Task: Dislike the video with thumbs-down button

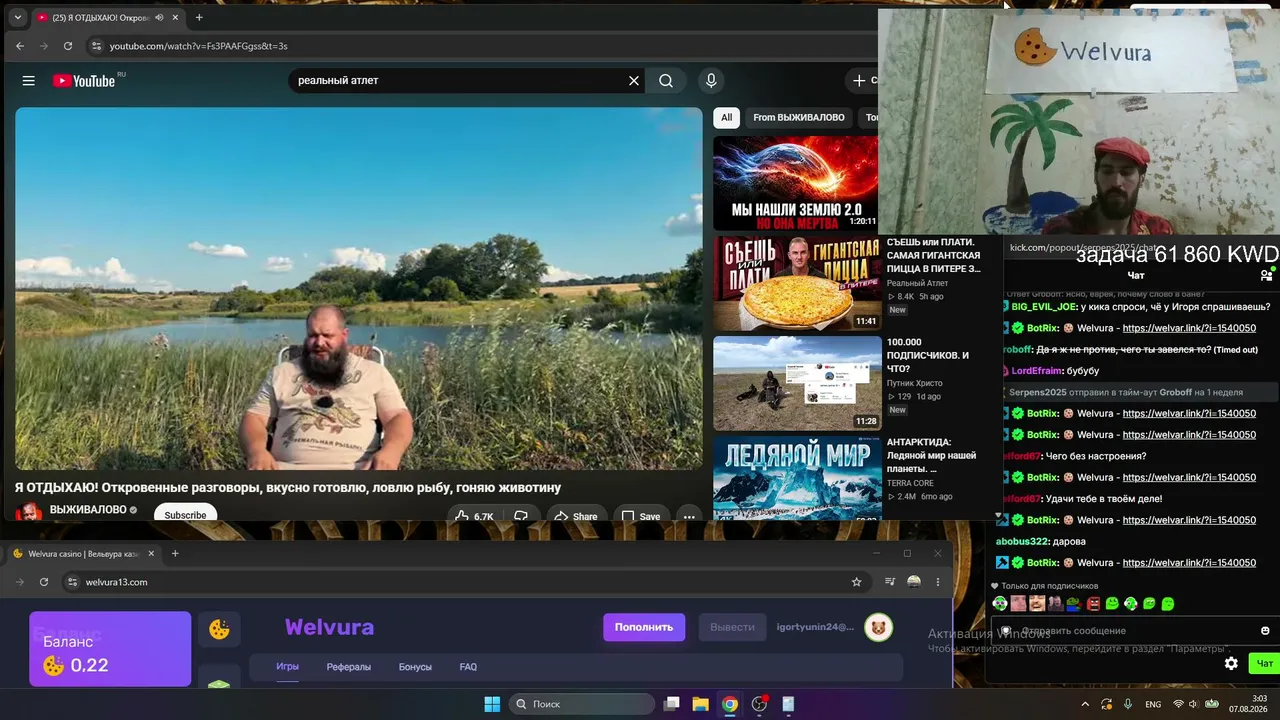Action: tap(521, 516)
